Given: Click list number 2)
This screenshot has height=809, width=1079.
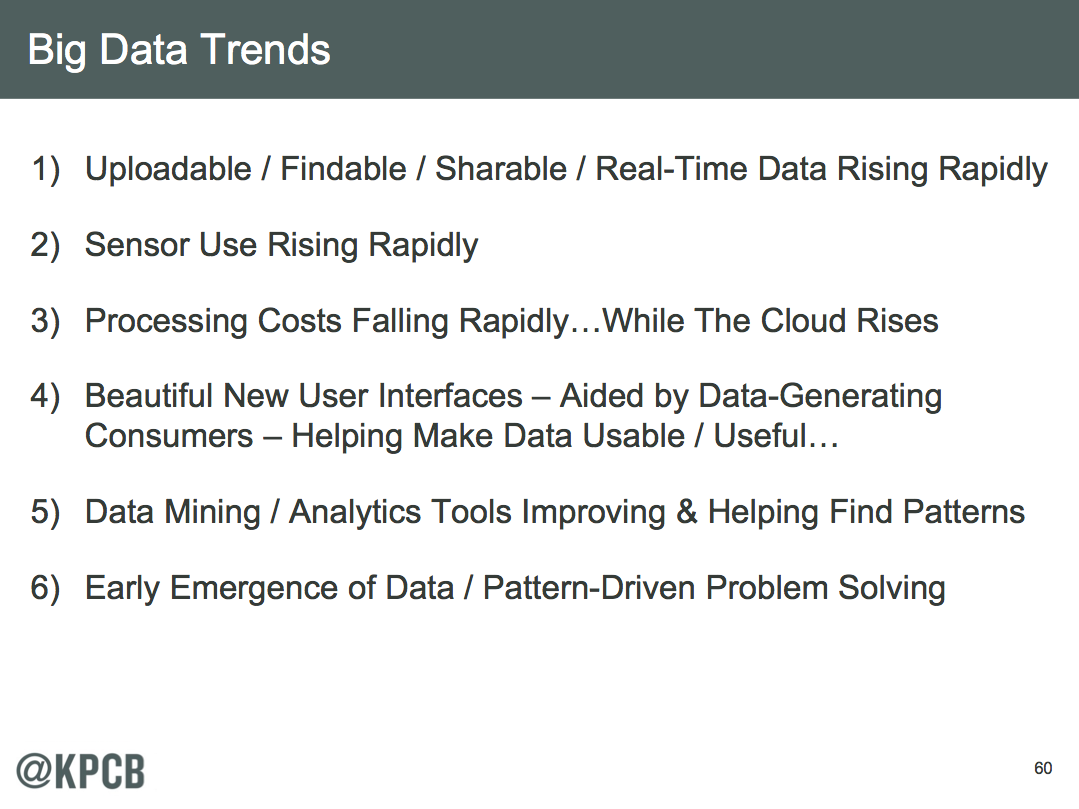Looking at the screenshot, I should click(x=45, y=246).
